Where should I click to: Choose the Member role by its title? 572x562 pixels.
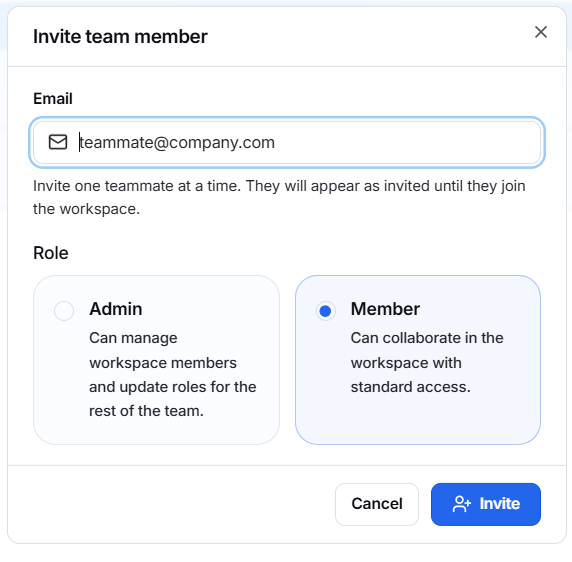pos(385,309)
